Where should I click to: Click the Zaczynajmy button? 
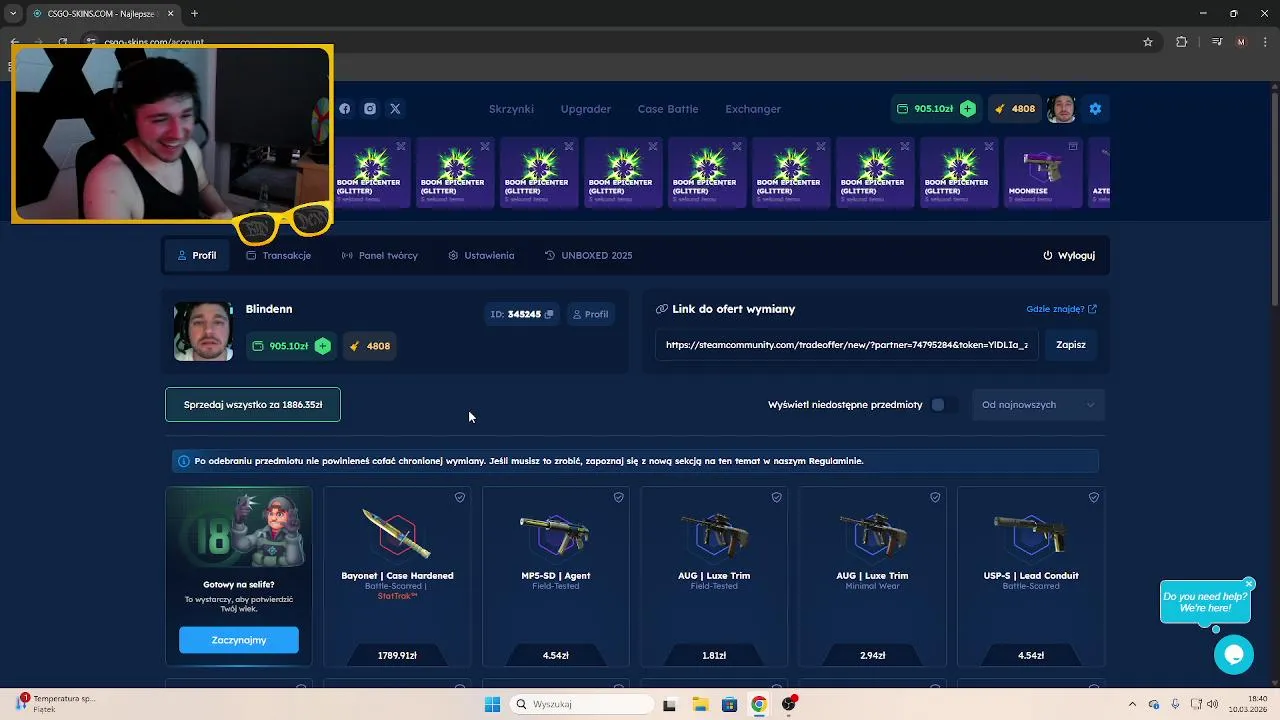239,640
